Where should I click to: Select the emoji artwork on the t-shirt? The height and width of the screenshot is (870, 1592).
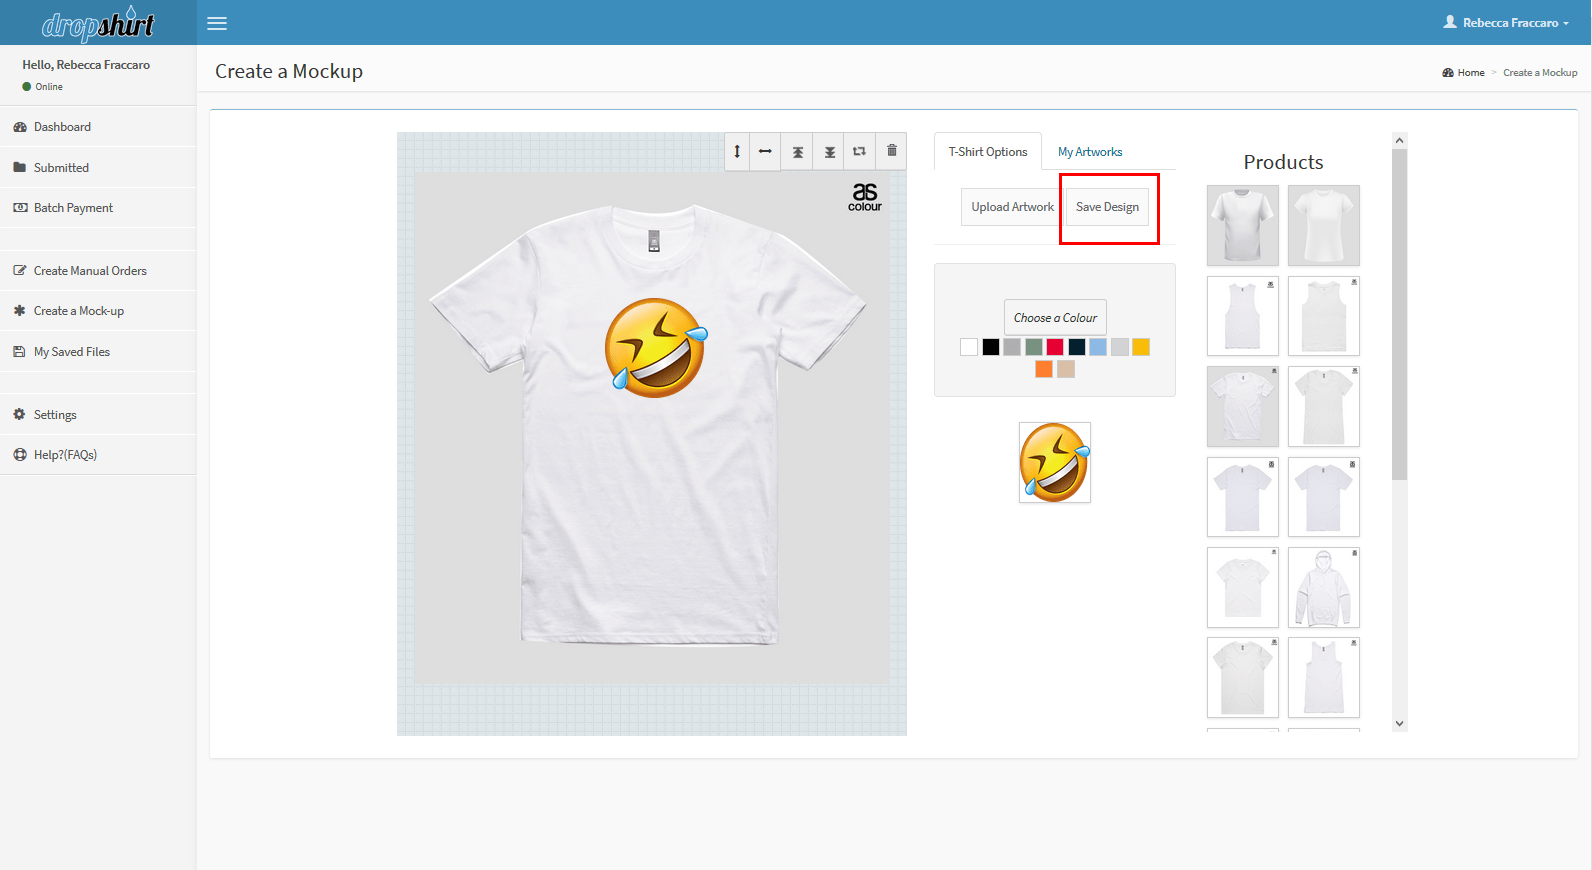656,347
